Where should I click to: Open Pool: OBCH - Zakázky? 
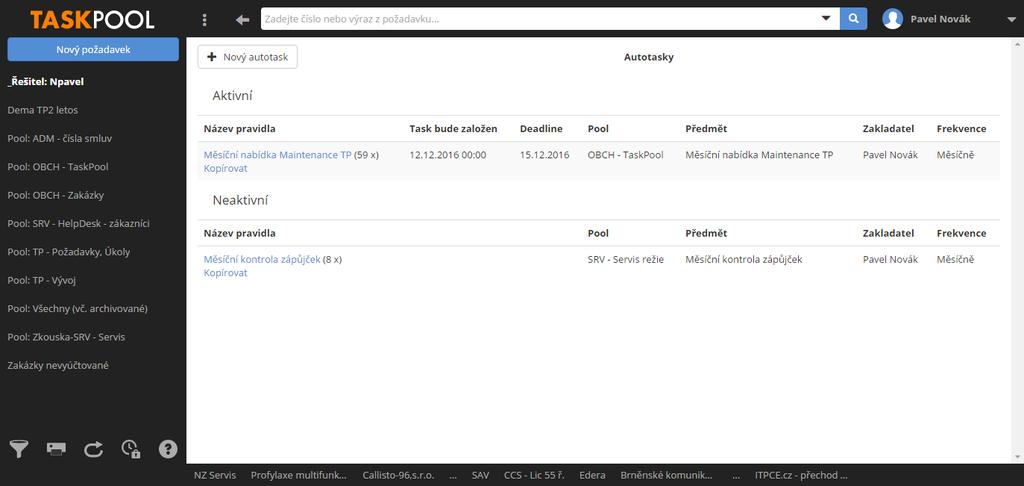pyautogui.click(x=56, y=195)
